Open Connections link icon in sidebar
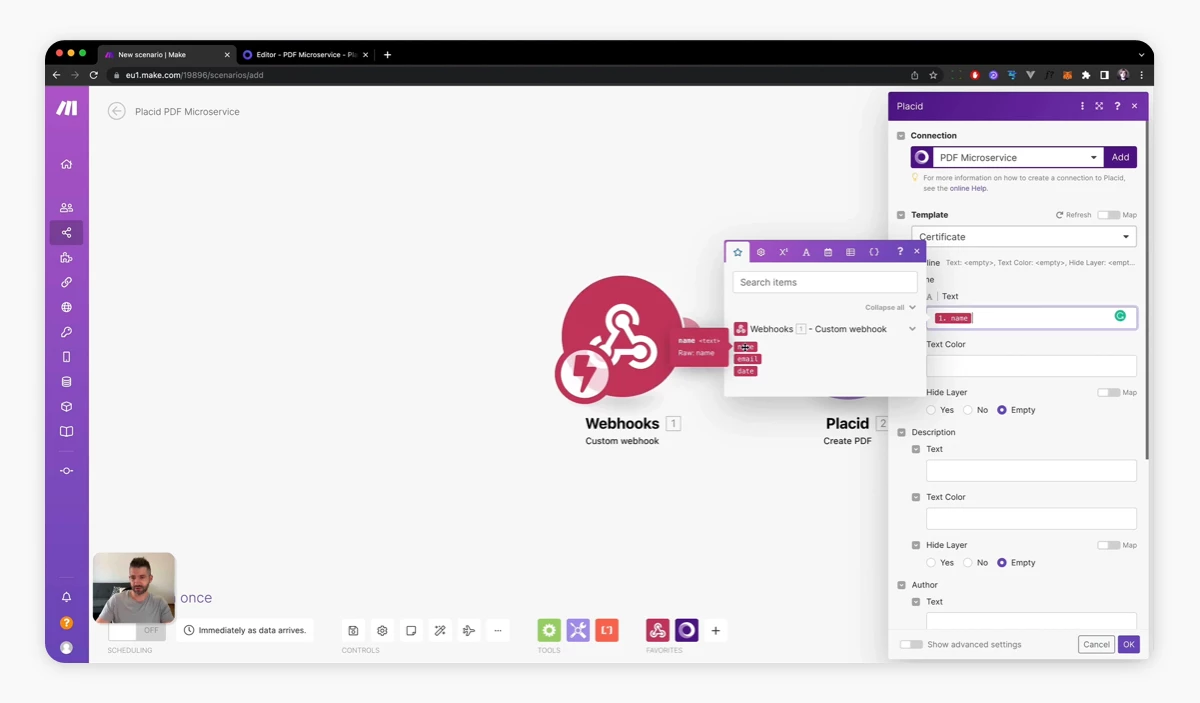This screenshot has width=1200, height=703. (x=66, y=283)
